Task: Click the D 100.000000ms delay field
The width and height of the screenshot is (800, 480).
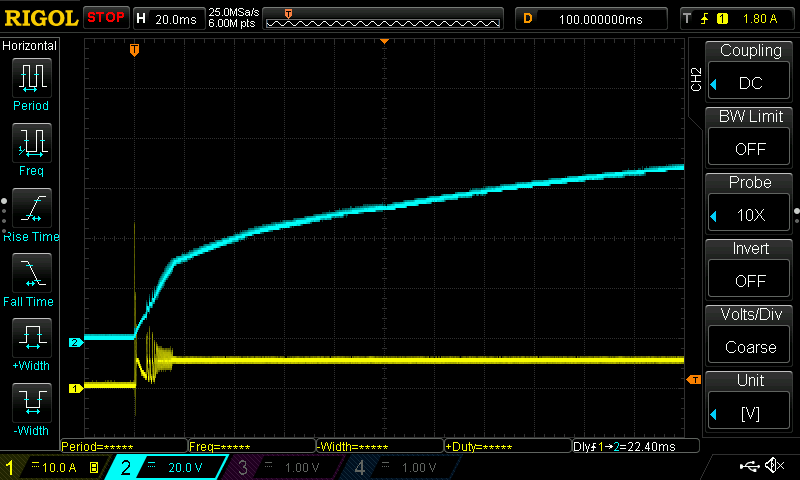Action: pyautogui.click(x=591, y=19)
